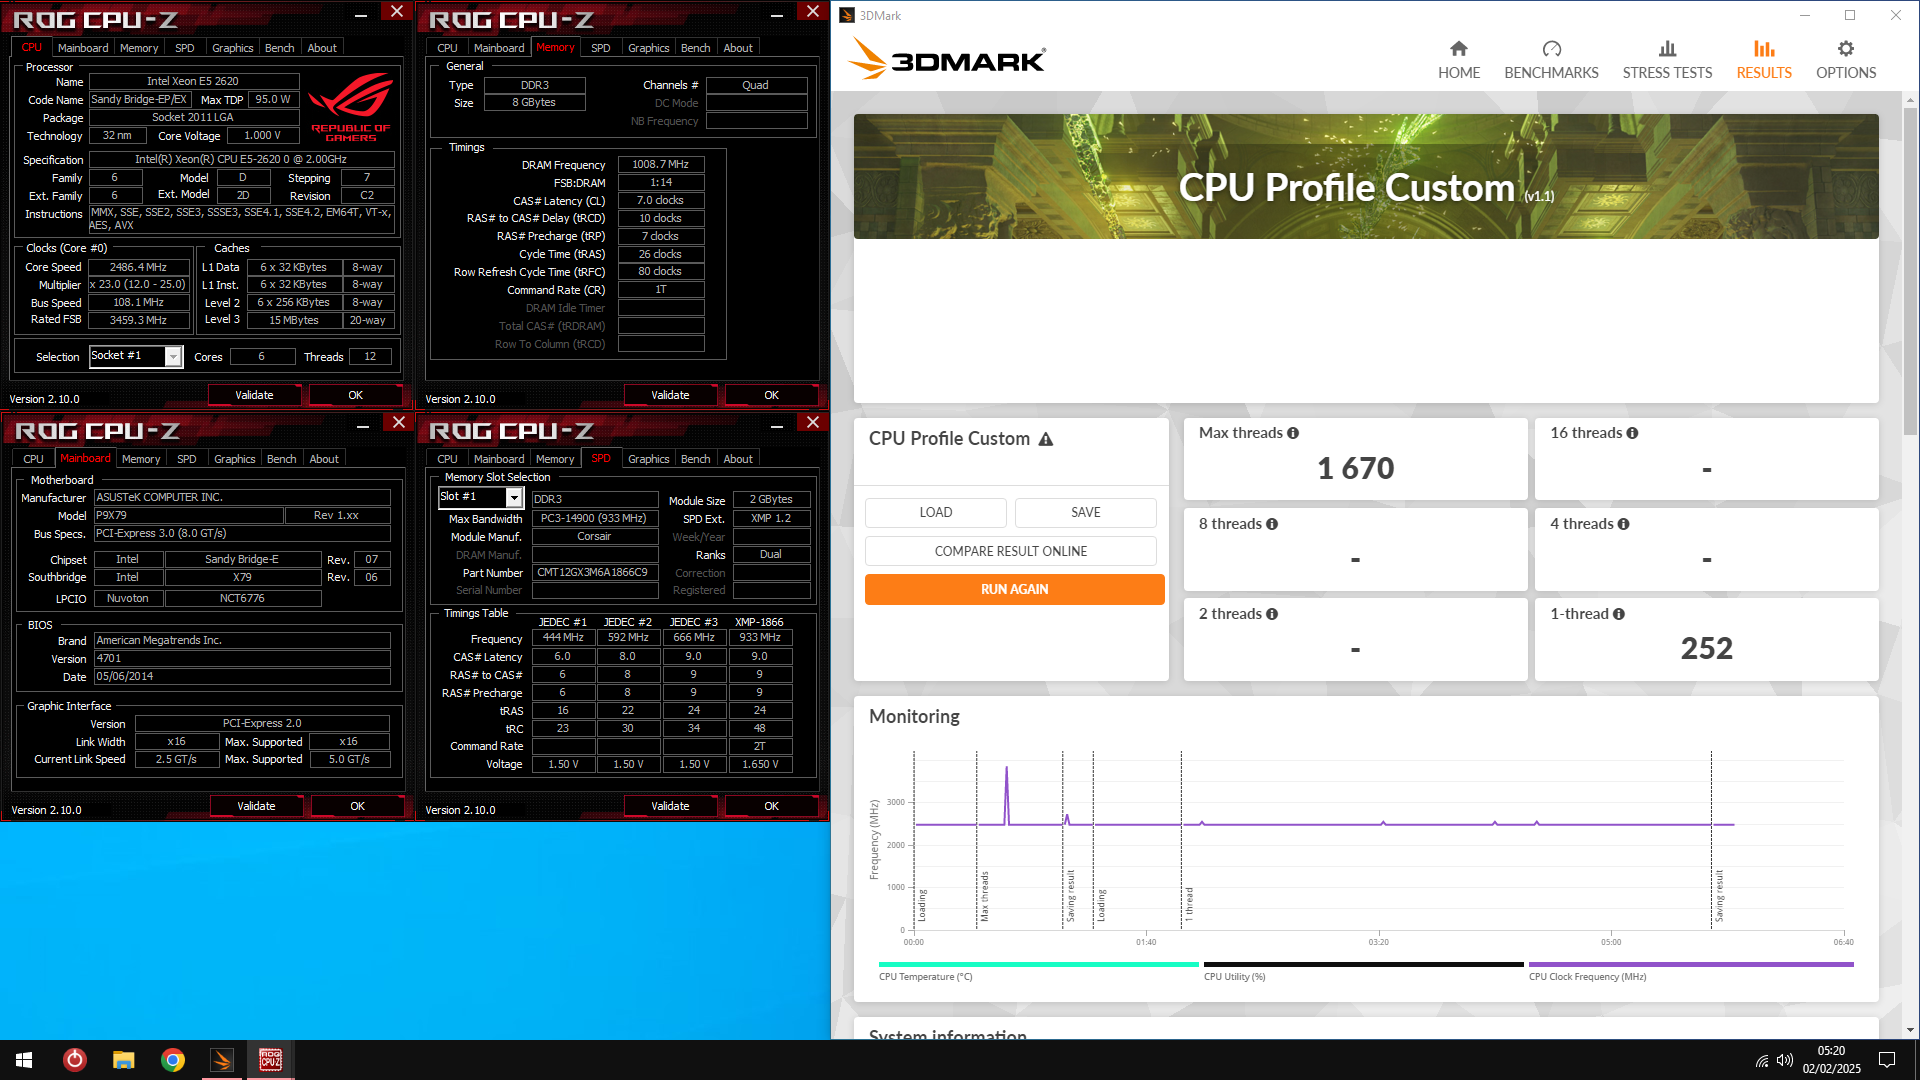The width and height of the screenshot is (1920, 1080).
Task: Click OK in the SPD CPU-Z window
Action: tap(771, 806)
